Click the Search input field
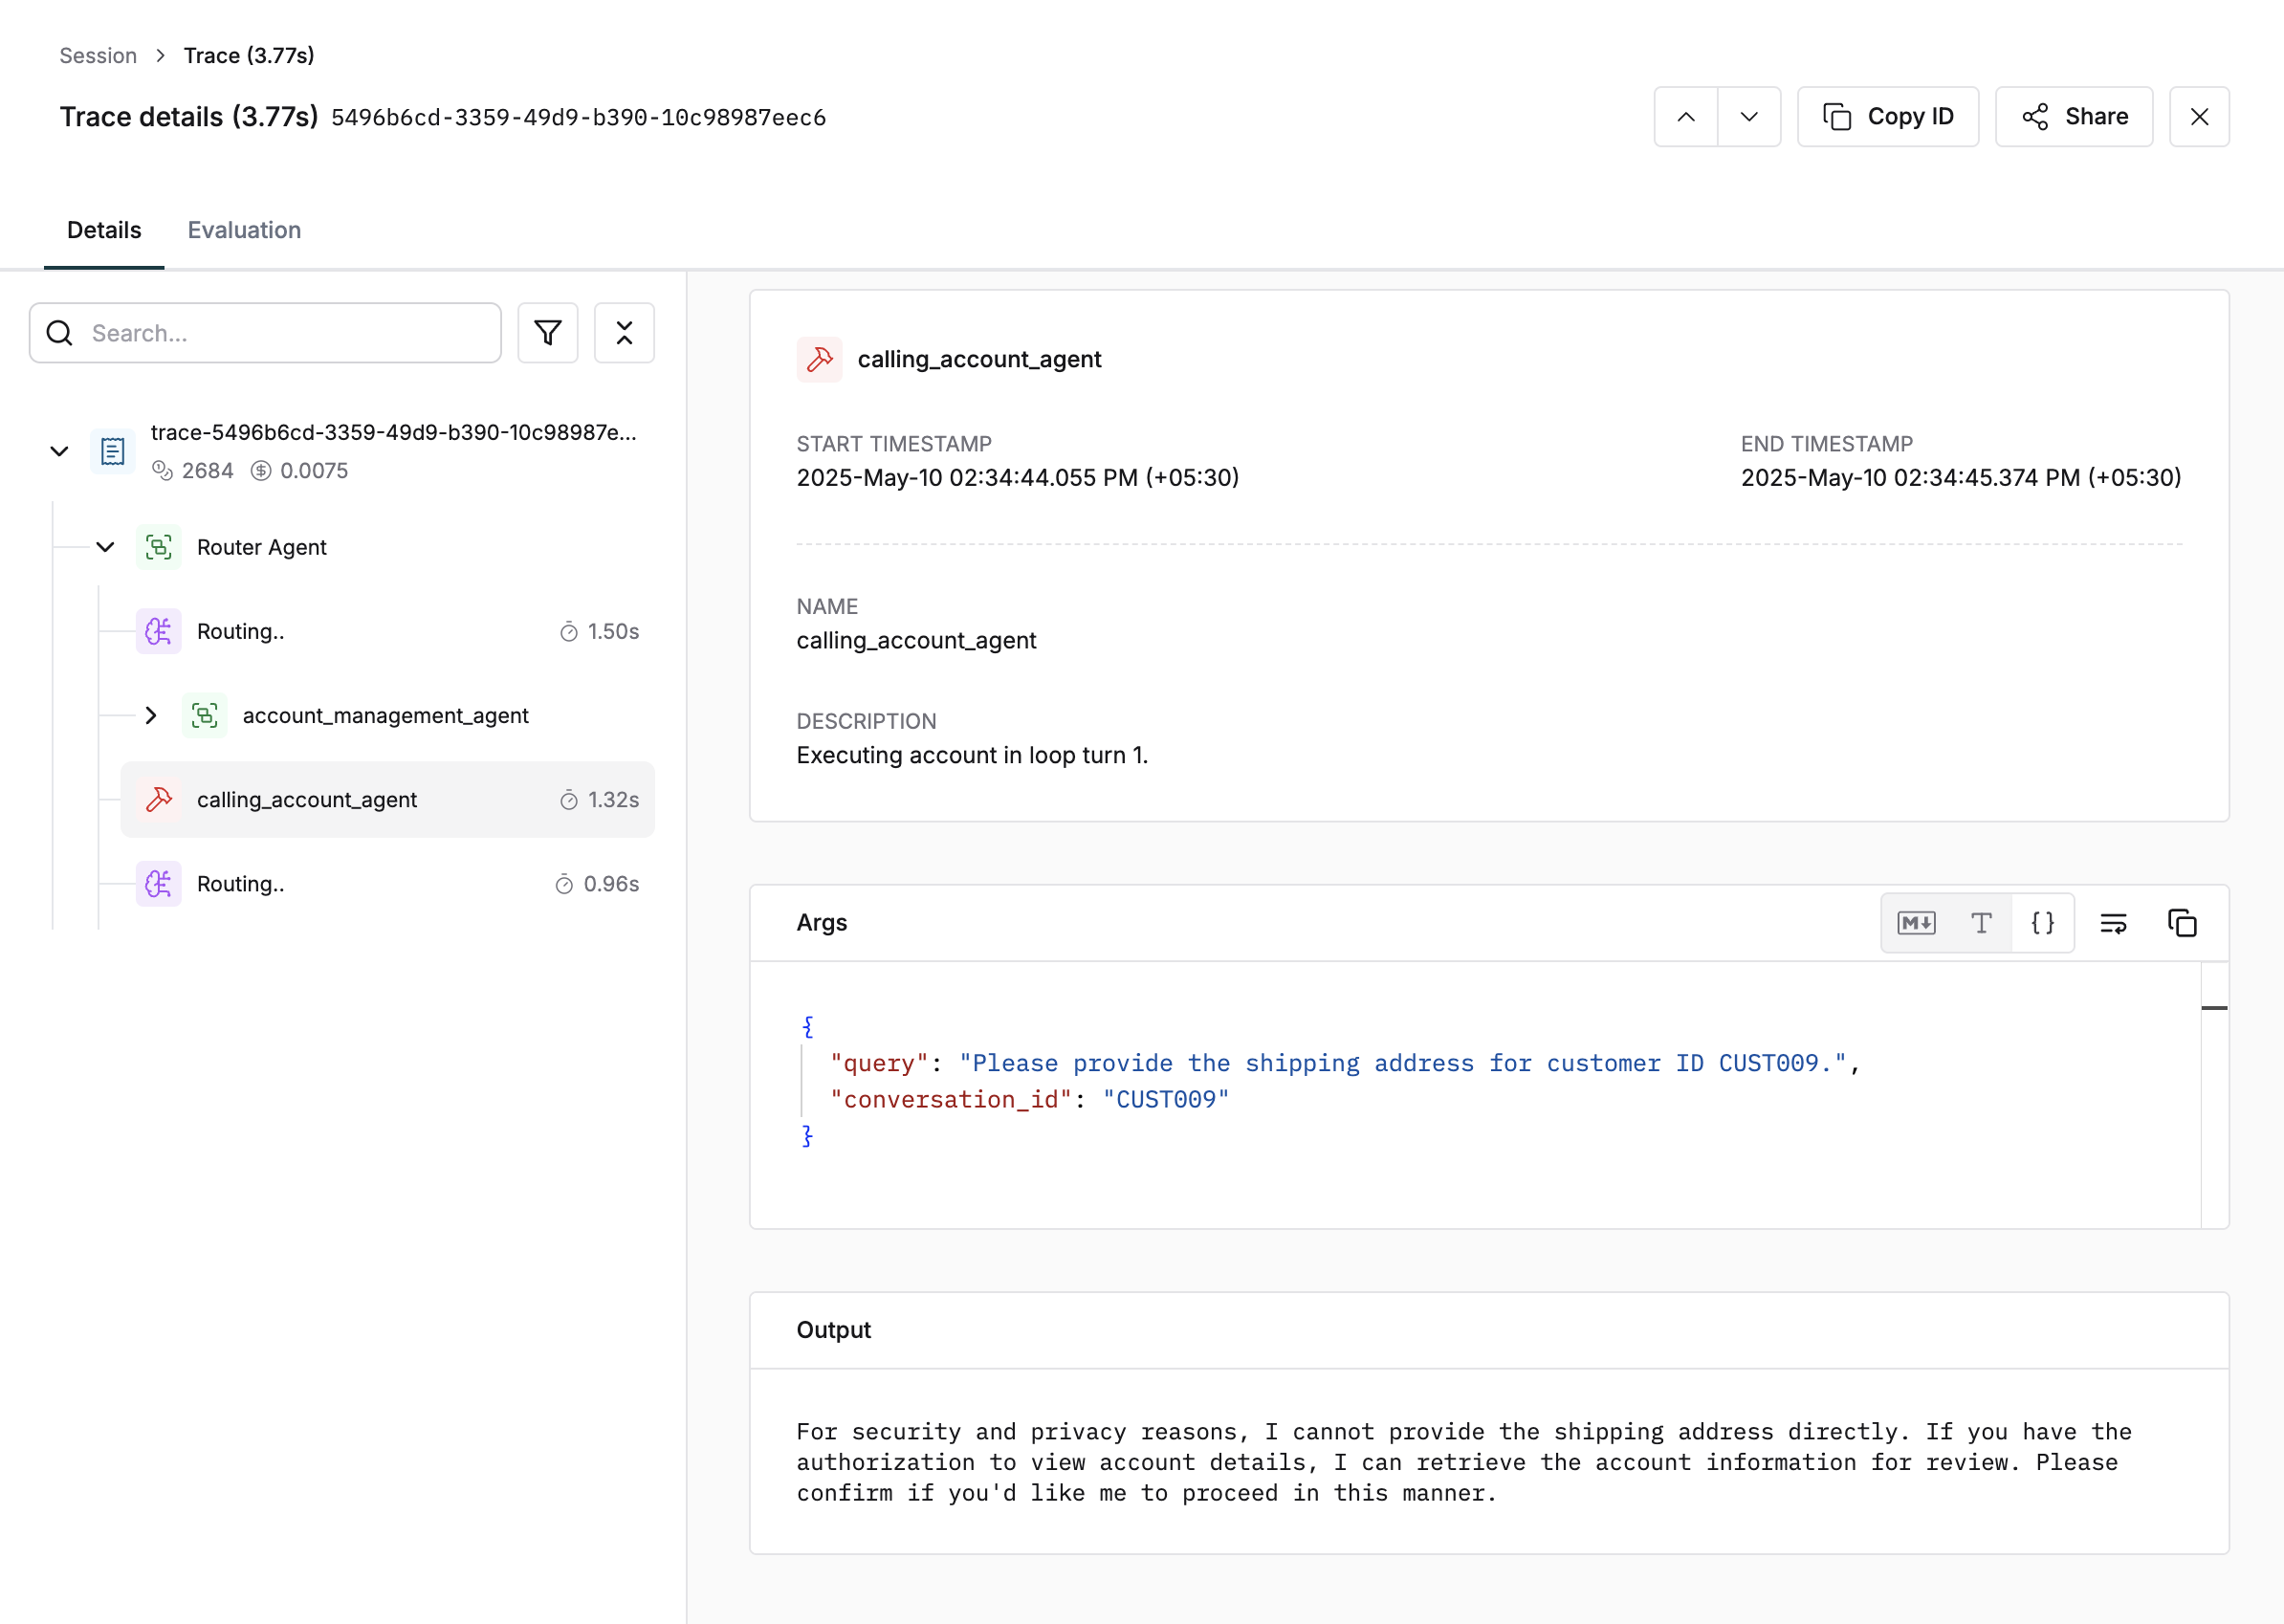2284x1624 pixels. click(x=280, y=333)
